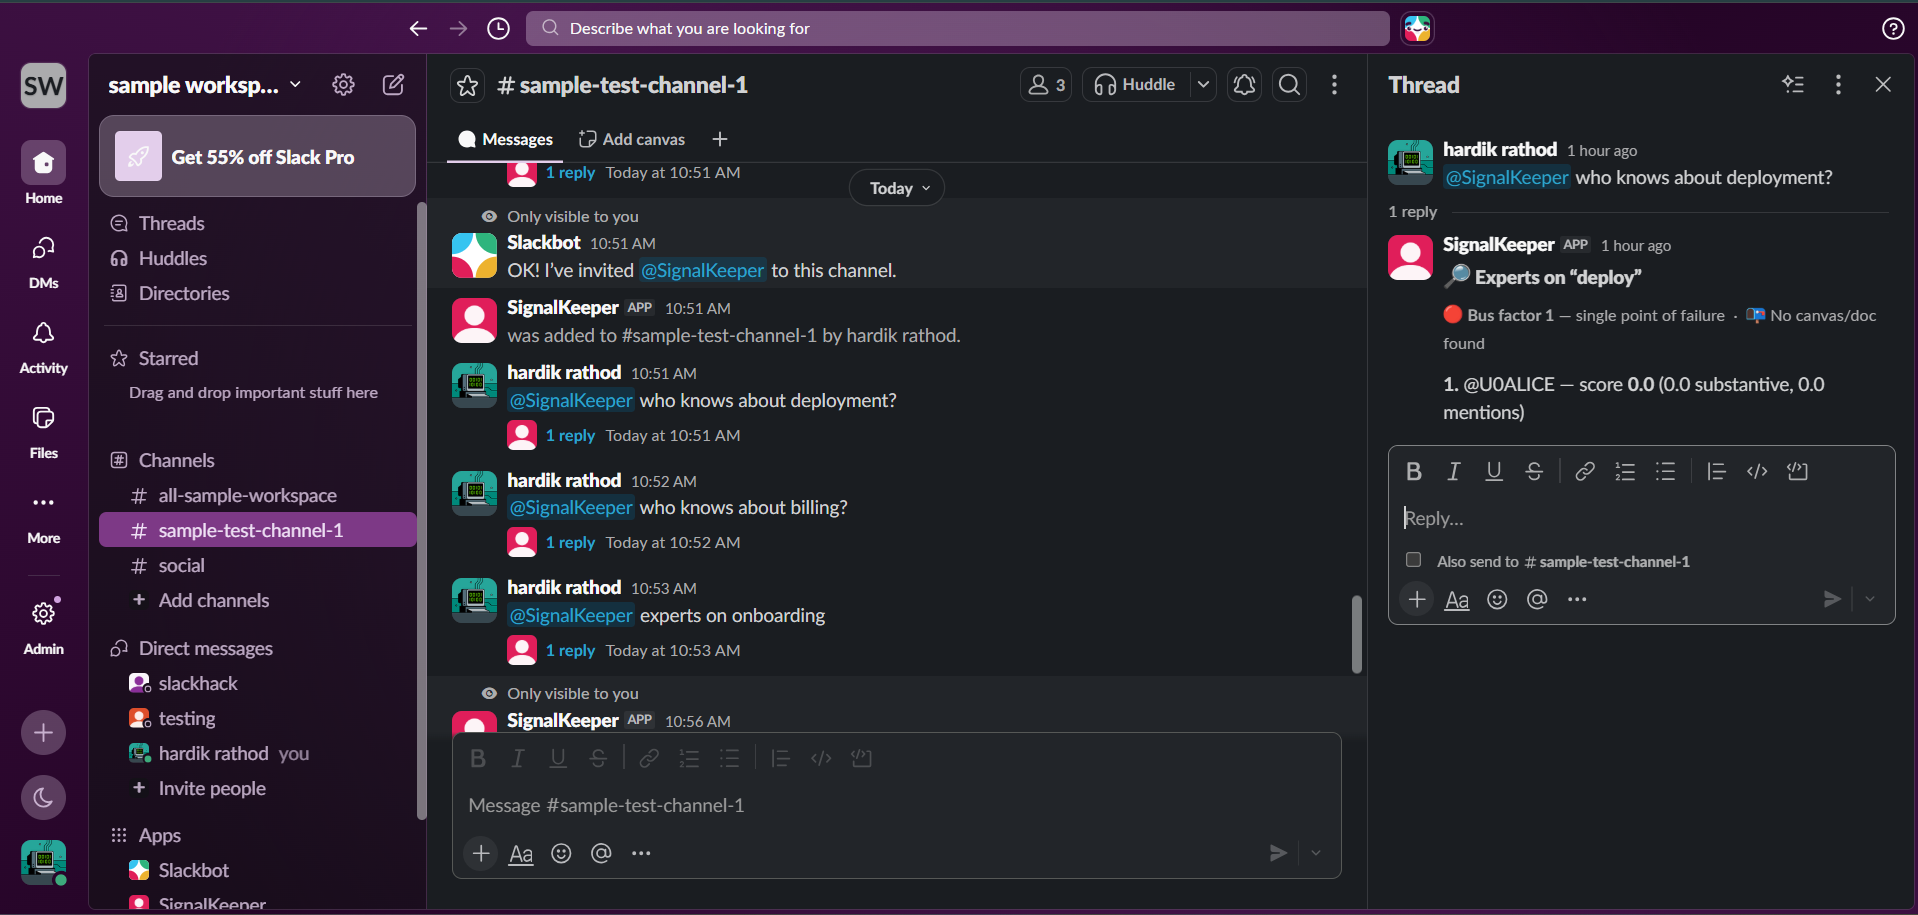
Task: Open channel more actions vertical dots
Action: pos(1334,85)
